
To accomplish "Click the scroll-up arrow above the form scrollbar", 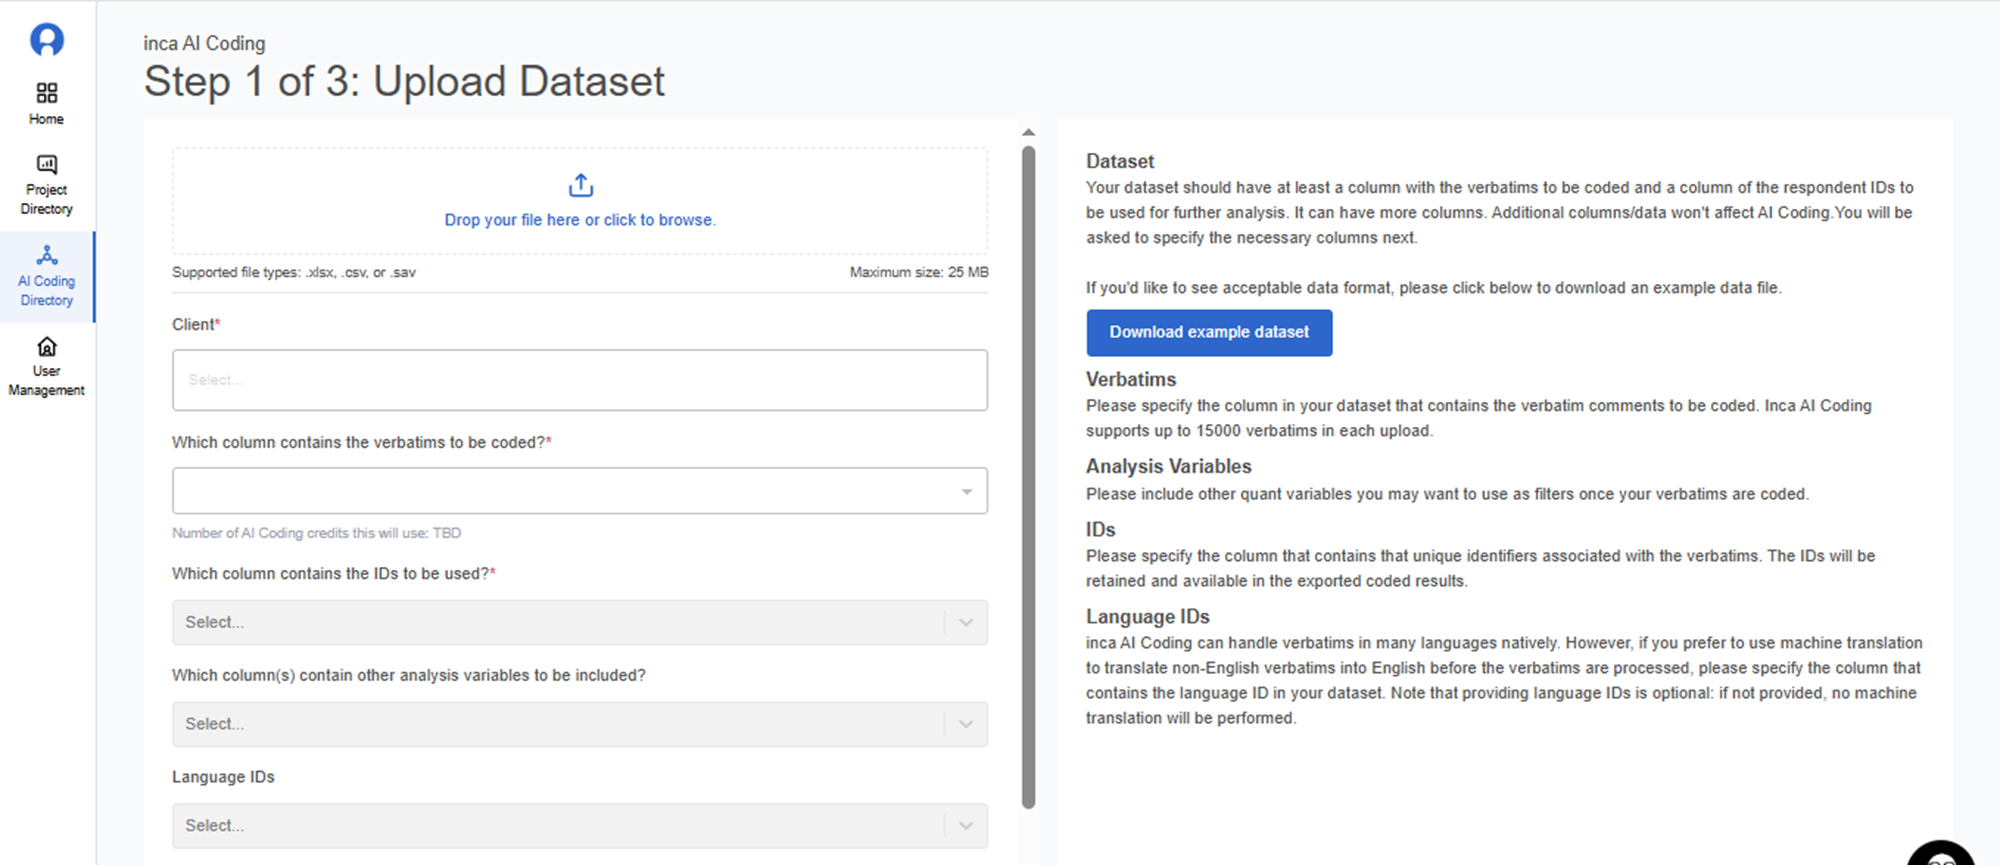I will (1028, 132).
